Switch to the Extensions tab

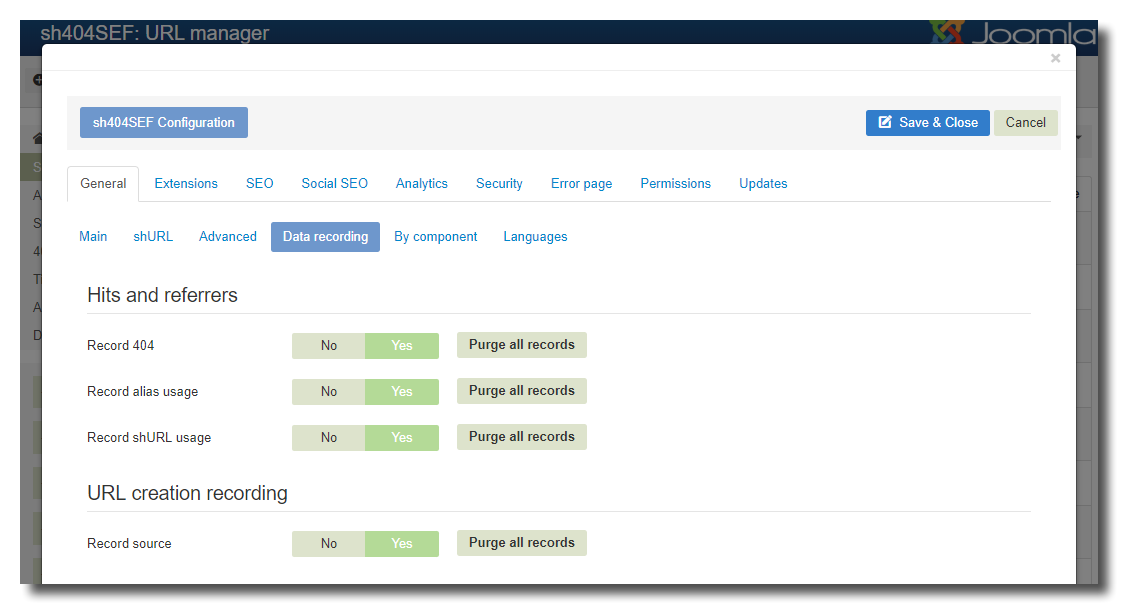pyautogui.click(x=186, y=184)
